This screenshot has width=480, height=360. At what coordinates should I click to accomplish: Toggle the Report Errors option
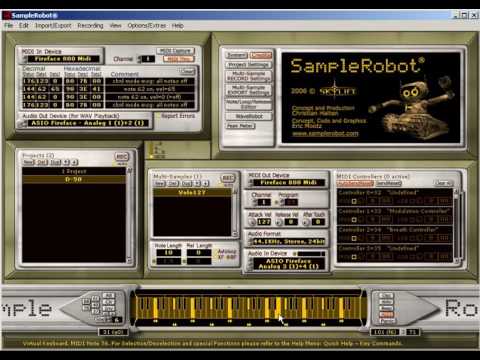[178, 116]
